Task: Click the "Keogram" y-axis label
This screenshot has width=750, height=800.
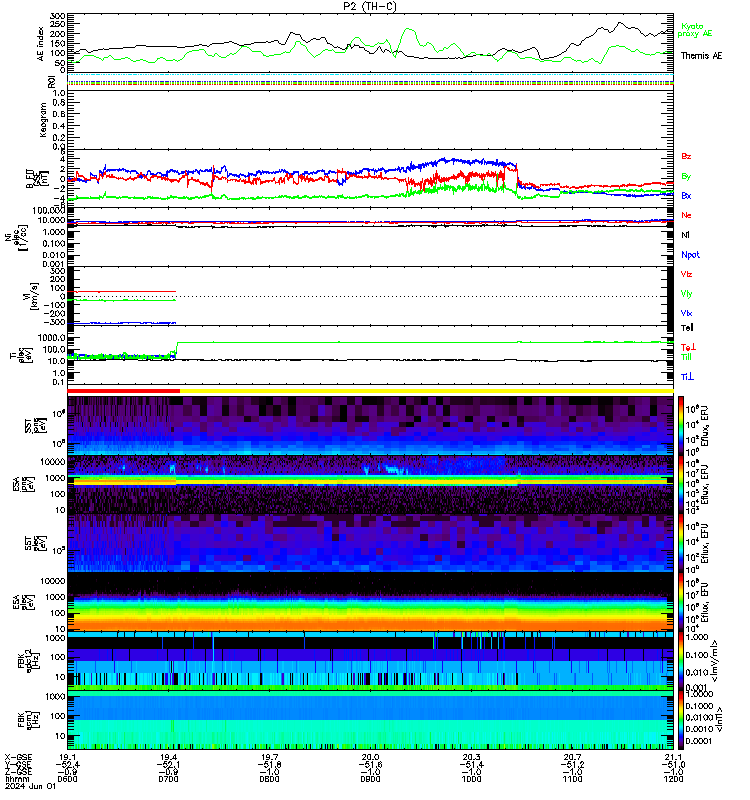Action: [43, 120]
